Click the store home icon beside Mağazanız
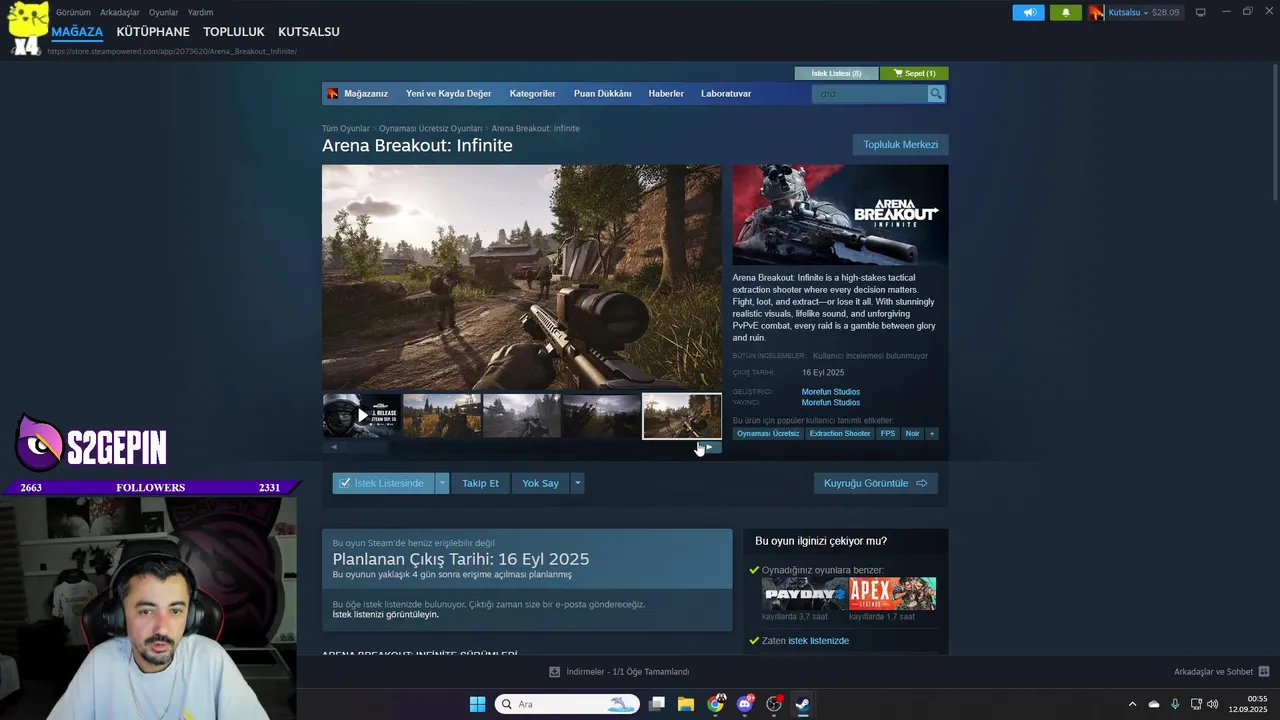1280x720 pixels. (333, 93)
